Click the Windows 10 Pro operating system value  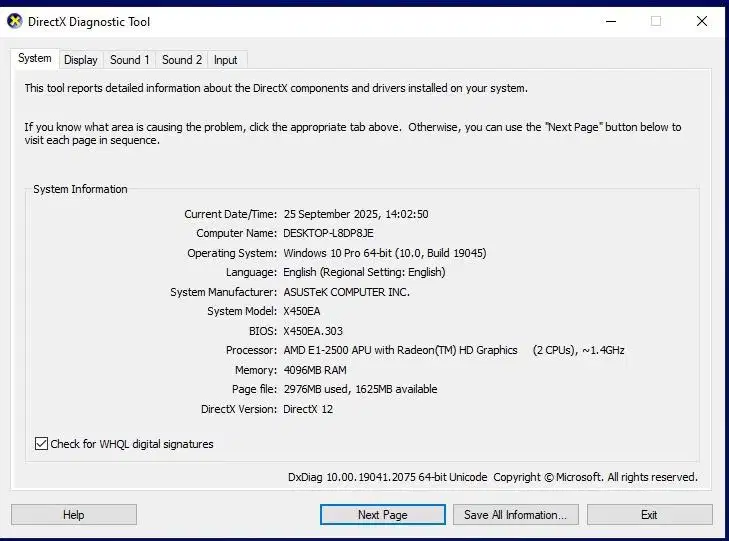384,253
